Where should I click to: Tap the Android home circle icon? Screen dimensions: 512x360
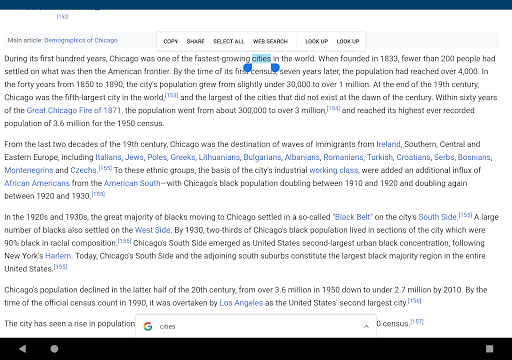[54, 349]
